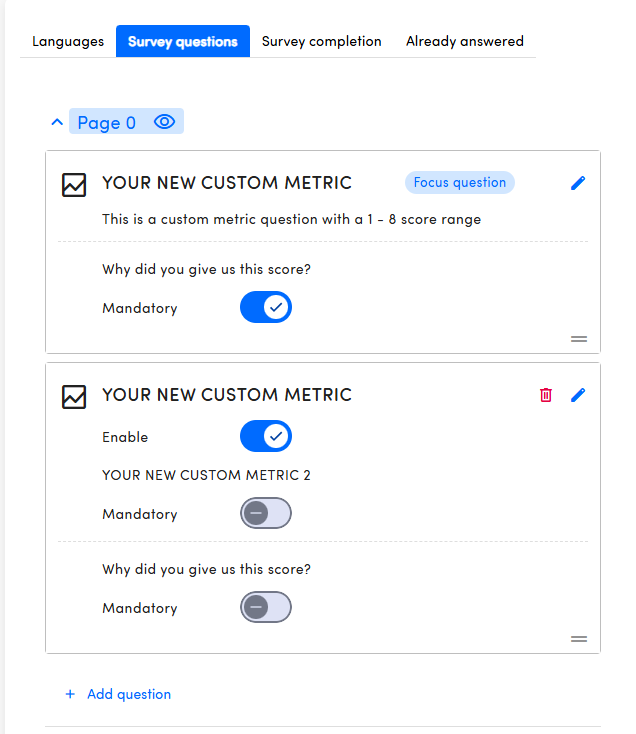The image size is (636, 734).
Task: Toggle Mandatory under YOUR NEW CUSTOM METRIC 2
Action: (266, 514)
